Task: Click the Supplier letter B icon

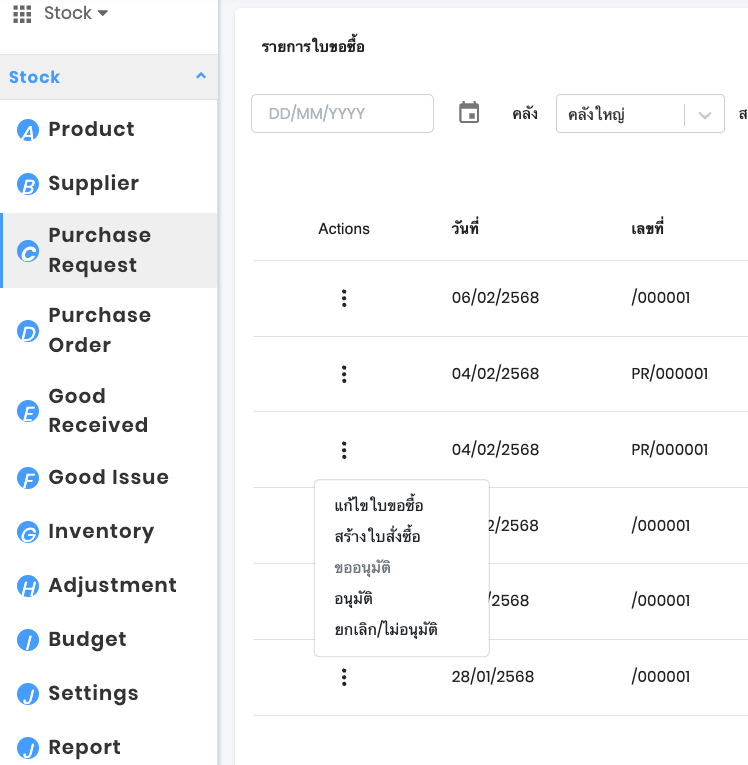Action: [x=28, y=184]
